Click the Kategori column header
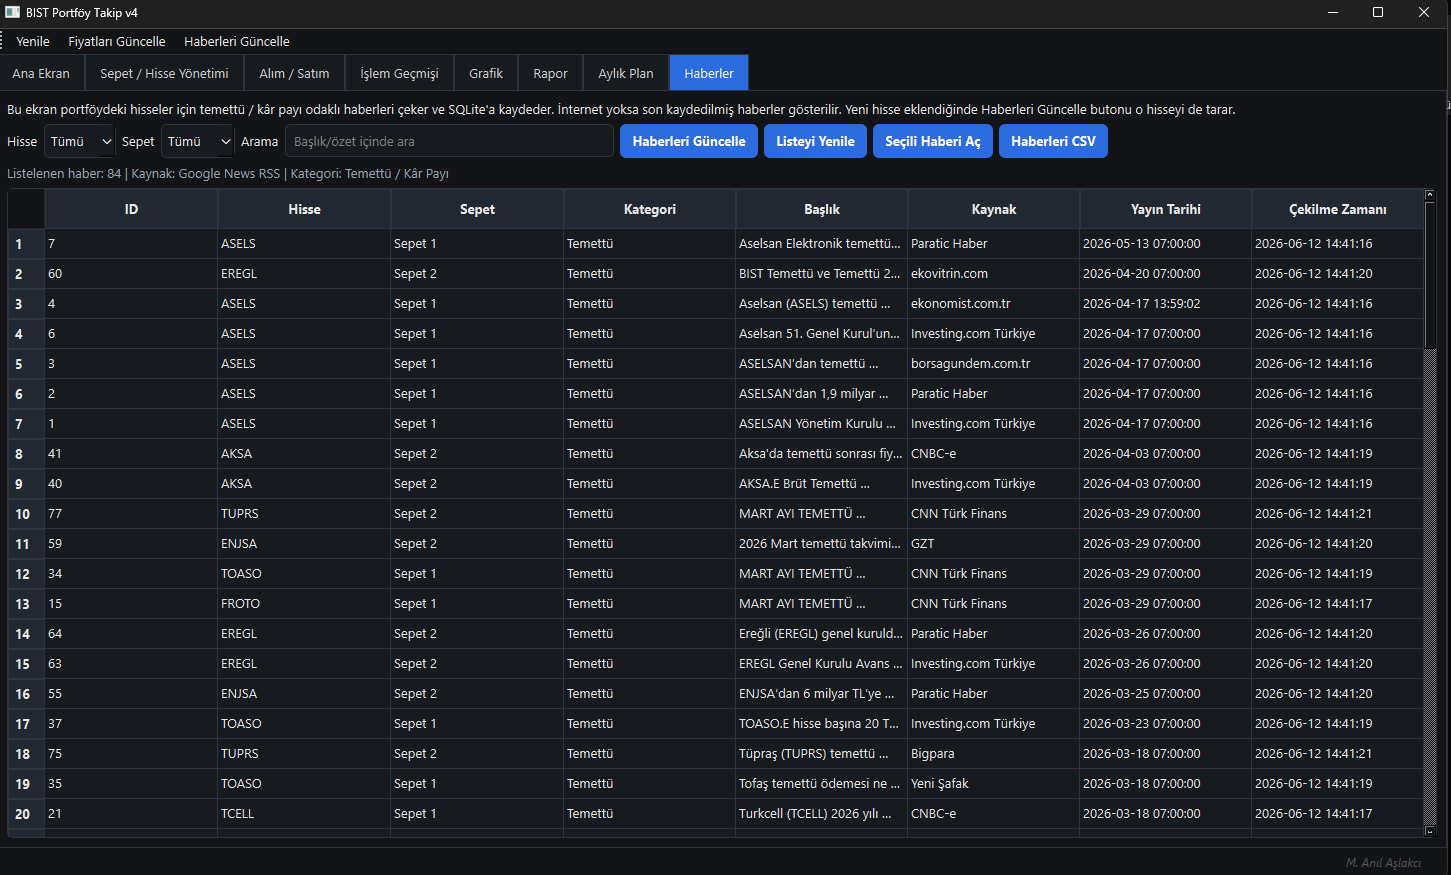The image size is (1451, 875). [650, 209]
